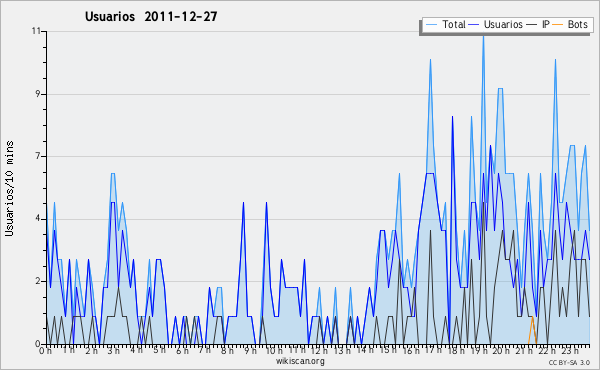Click the x-axis label '6 h'
The width and height of the screenshot is (600, 370).
pyautogui.click(x=183, y=350)
